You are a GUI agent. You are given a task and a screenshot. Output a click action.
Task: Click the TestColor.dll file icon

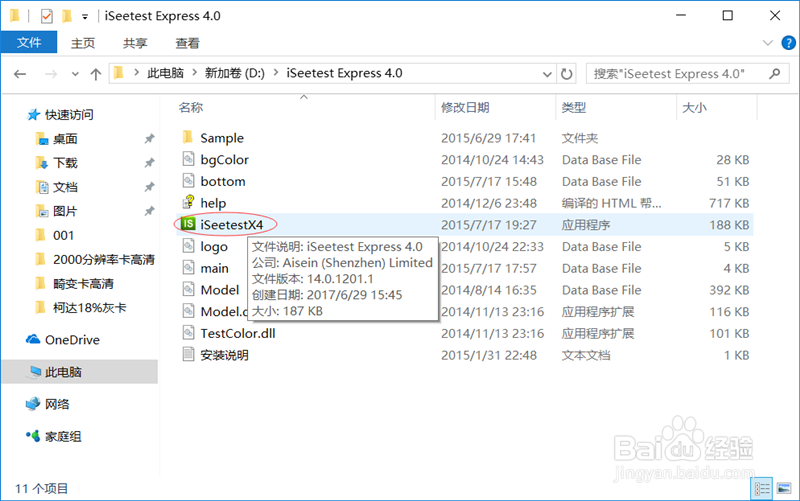point(188,333)
